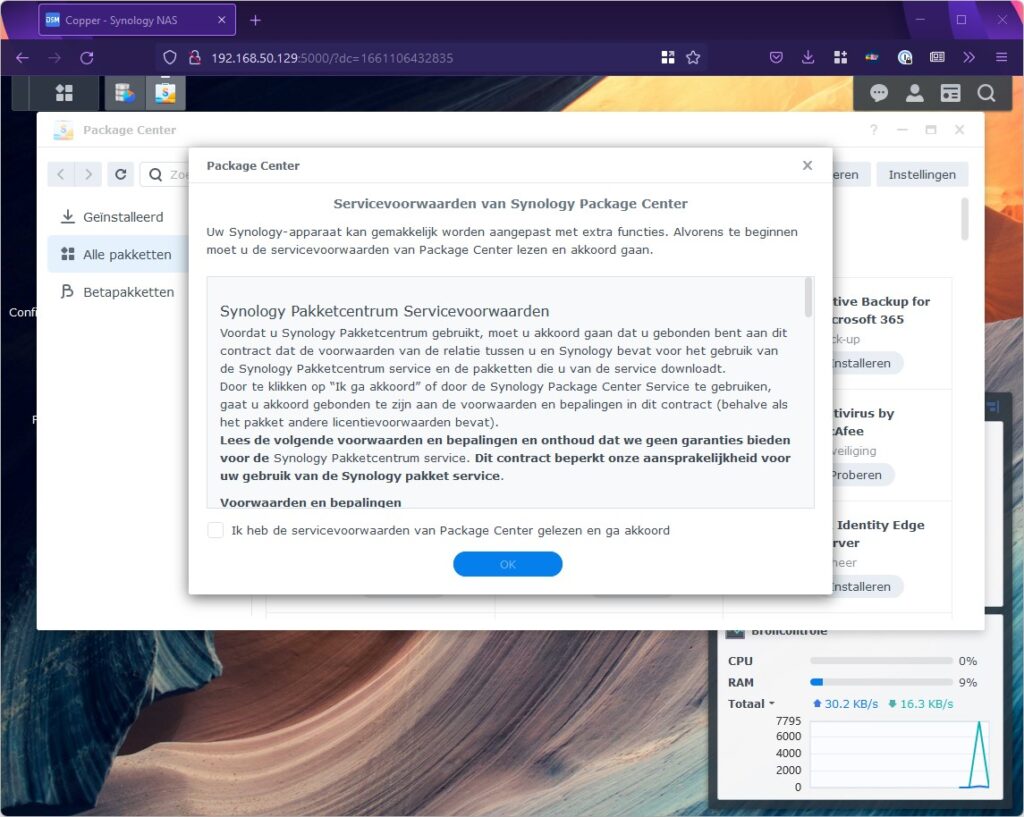Maximize the Package Center window
This screenshot has width=1024, height=817.
[931, 130]
